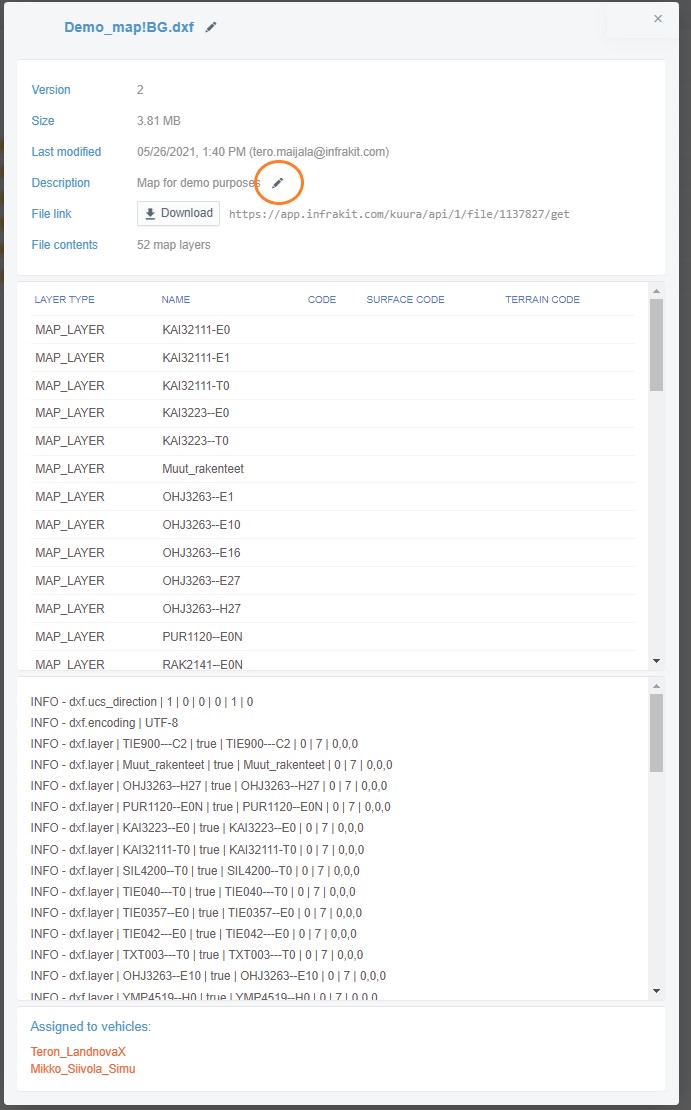Sort by NAME column header
The height and width of the screenshot is (1110, 691).
(176, 299)
